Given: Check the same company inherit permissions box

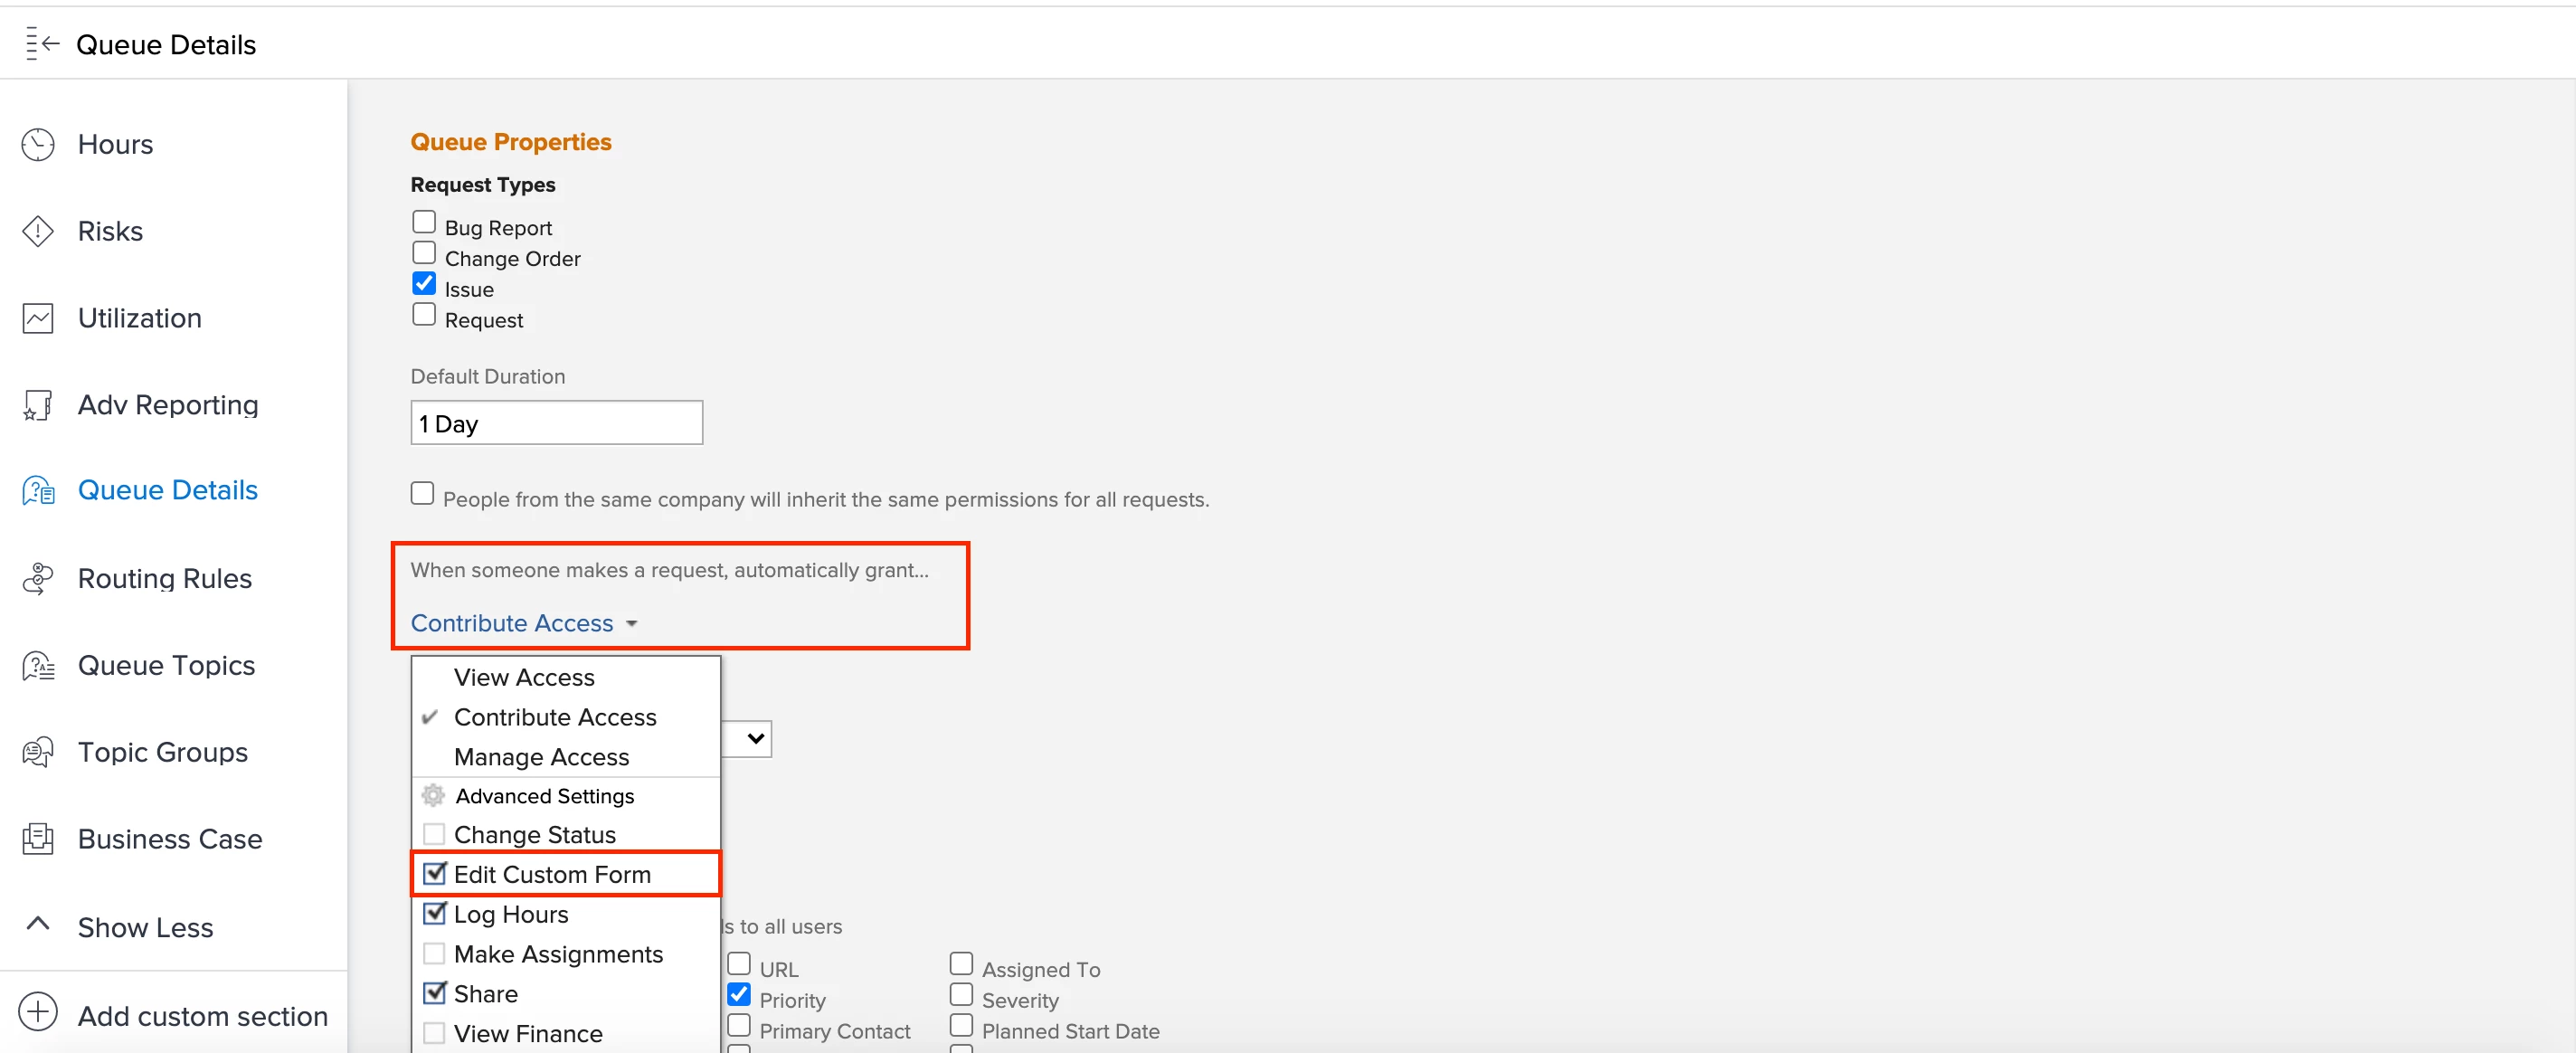Looking at the screenshot, I should [422, 493].
